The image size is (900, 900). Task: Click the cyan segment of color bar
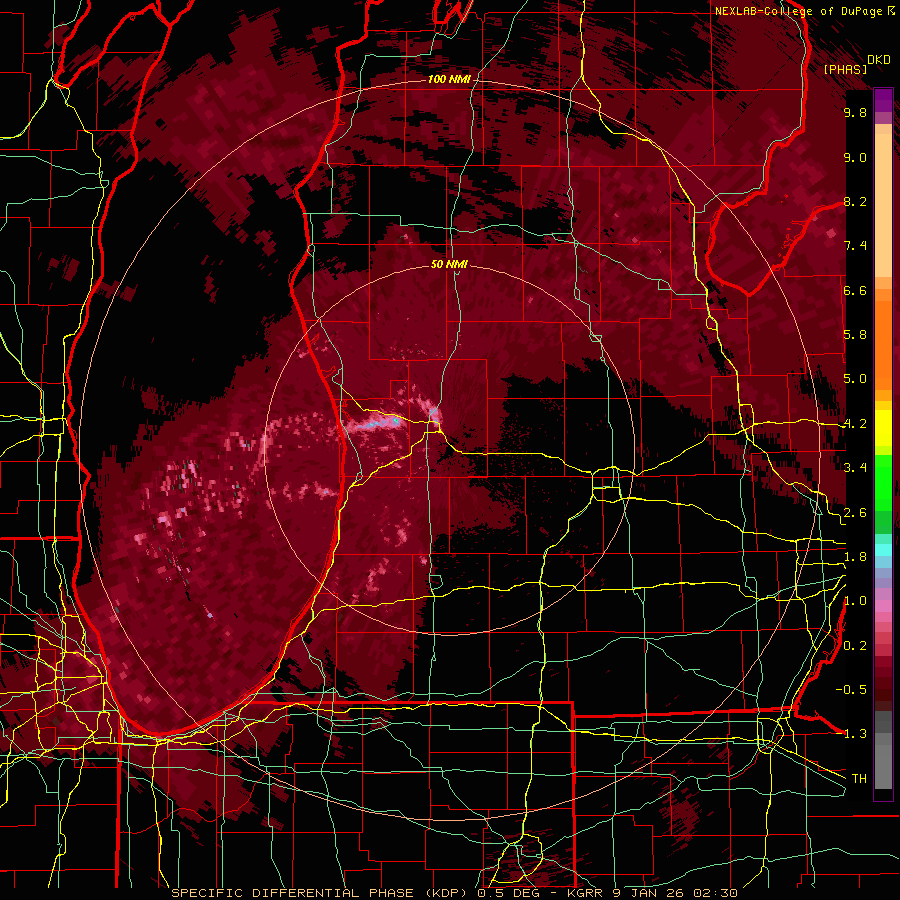[883, 549]
